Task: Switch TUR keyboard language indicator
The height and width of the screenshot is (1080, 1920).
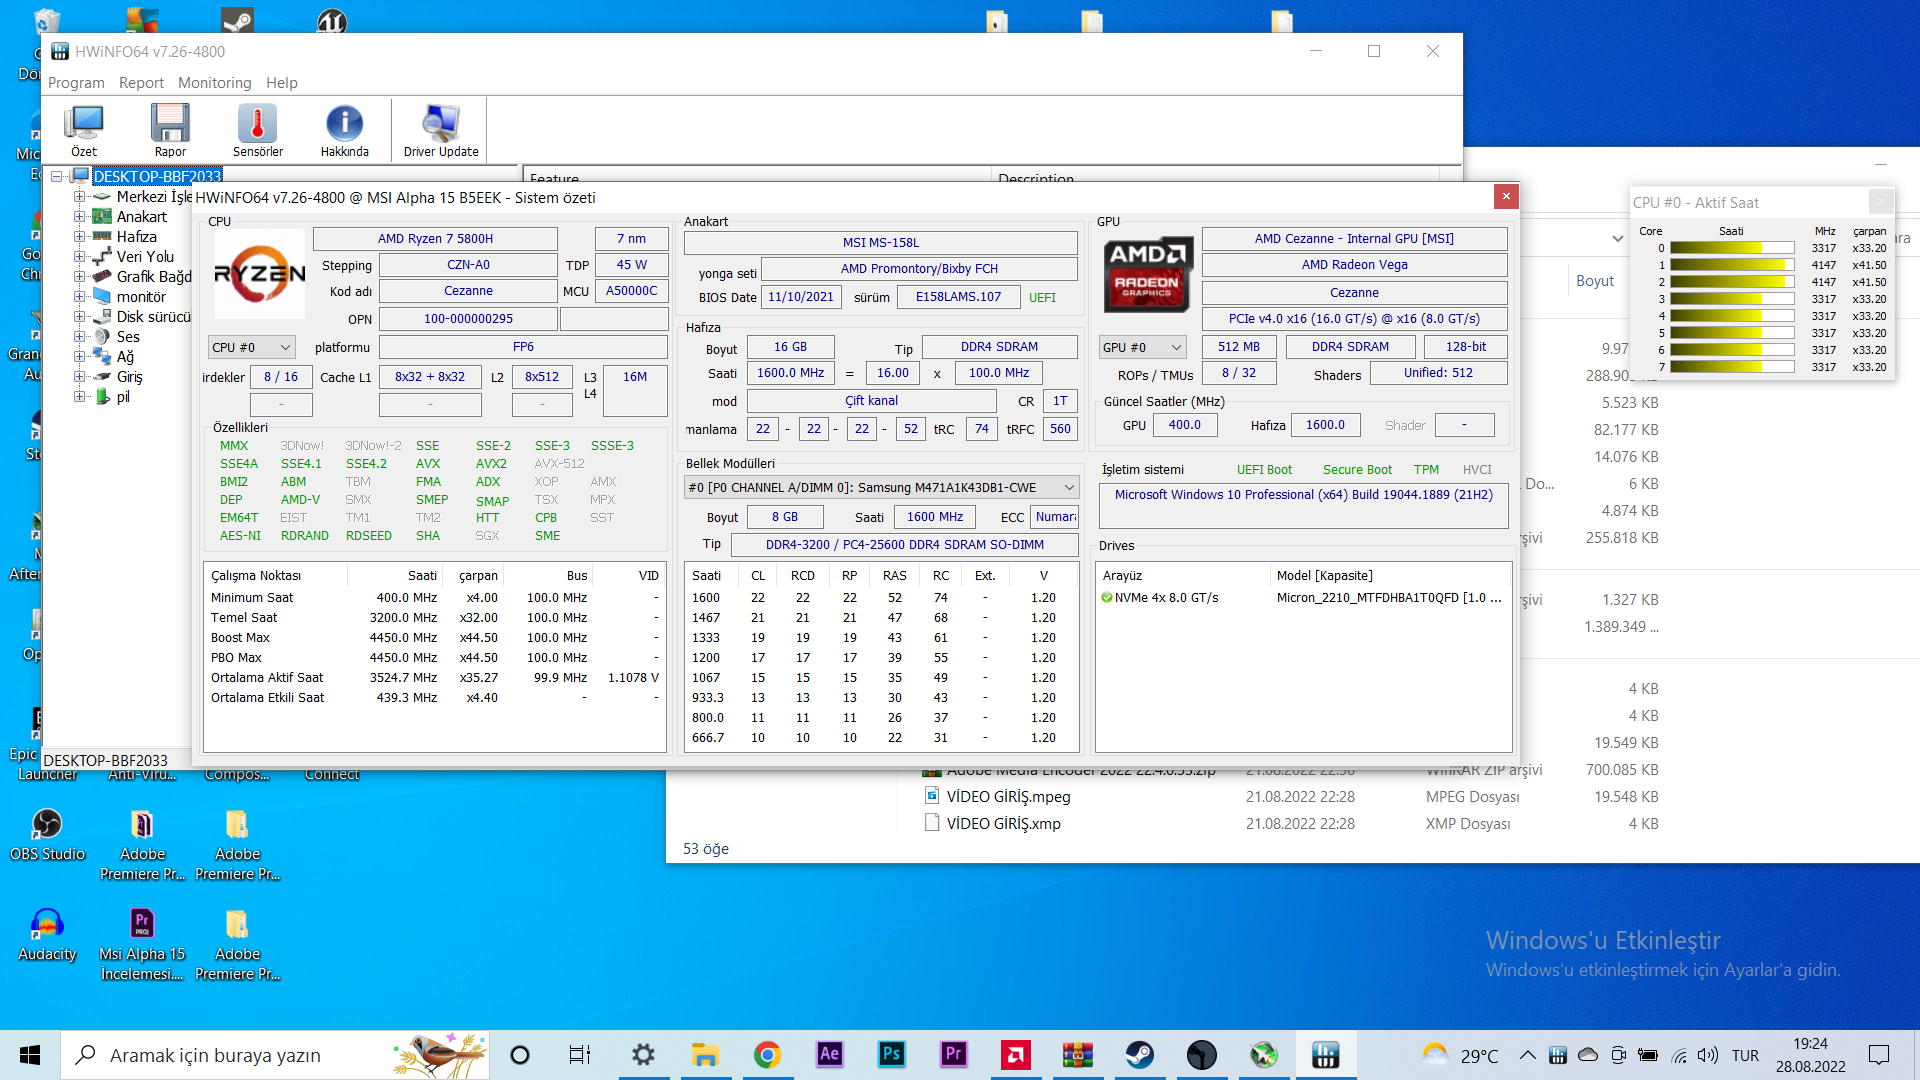Action: pos(1745,1055)
